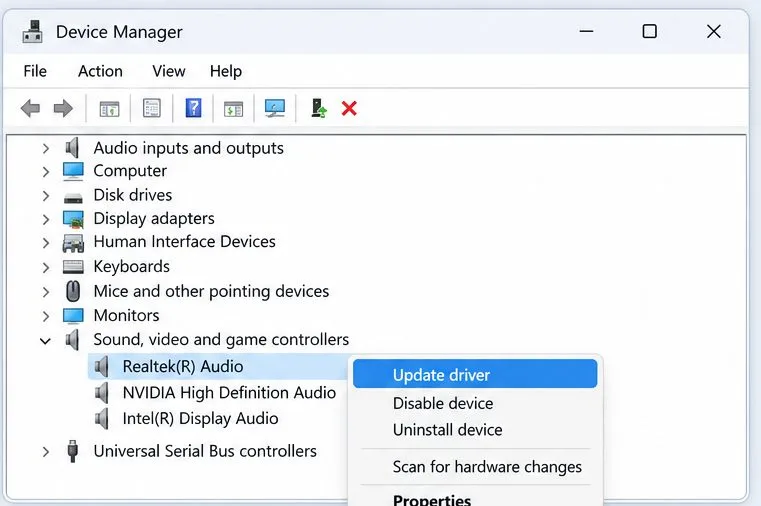Select the NVIDIA High Definition Audio device
The height and width of the screenshot is (506, 761).
(x=229, y=392)
